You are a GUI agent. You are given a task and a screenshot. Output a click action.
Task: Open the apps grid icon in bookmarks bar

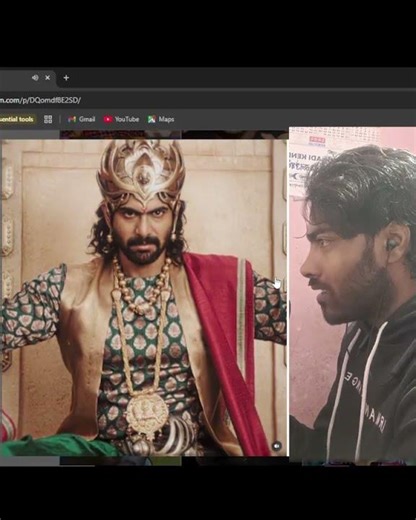pyautogui.click(x=48, y=119)
